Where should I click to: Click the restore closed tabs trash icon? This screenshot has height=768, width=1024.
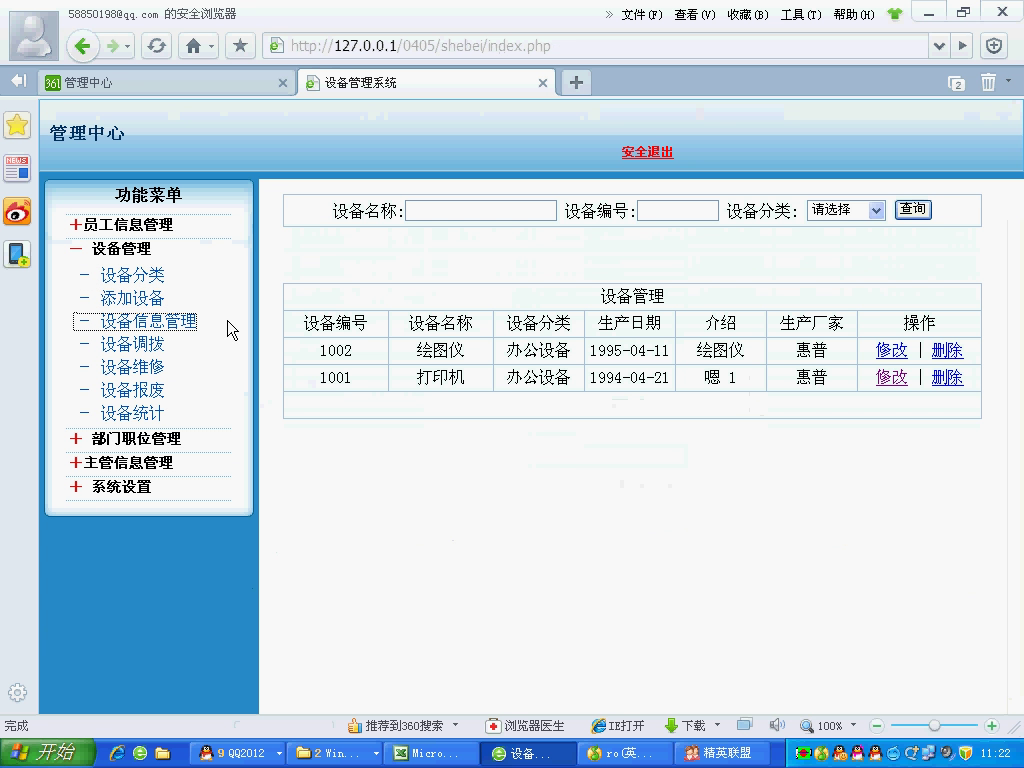[x=988, y=82]
